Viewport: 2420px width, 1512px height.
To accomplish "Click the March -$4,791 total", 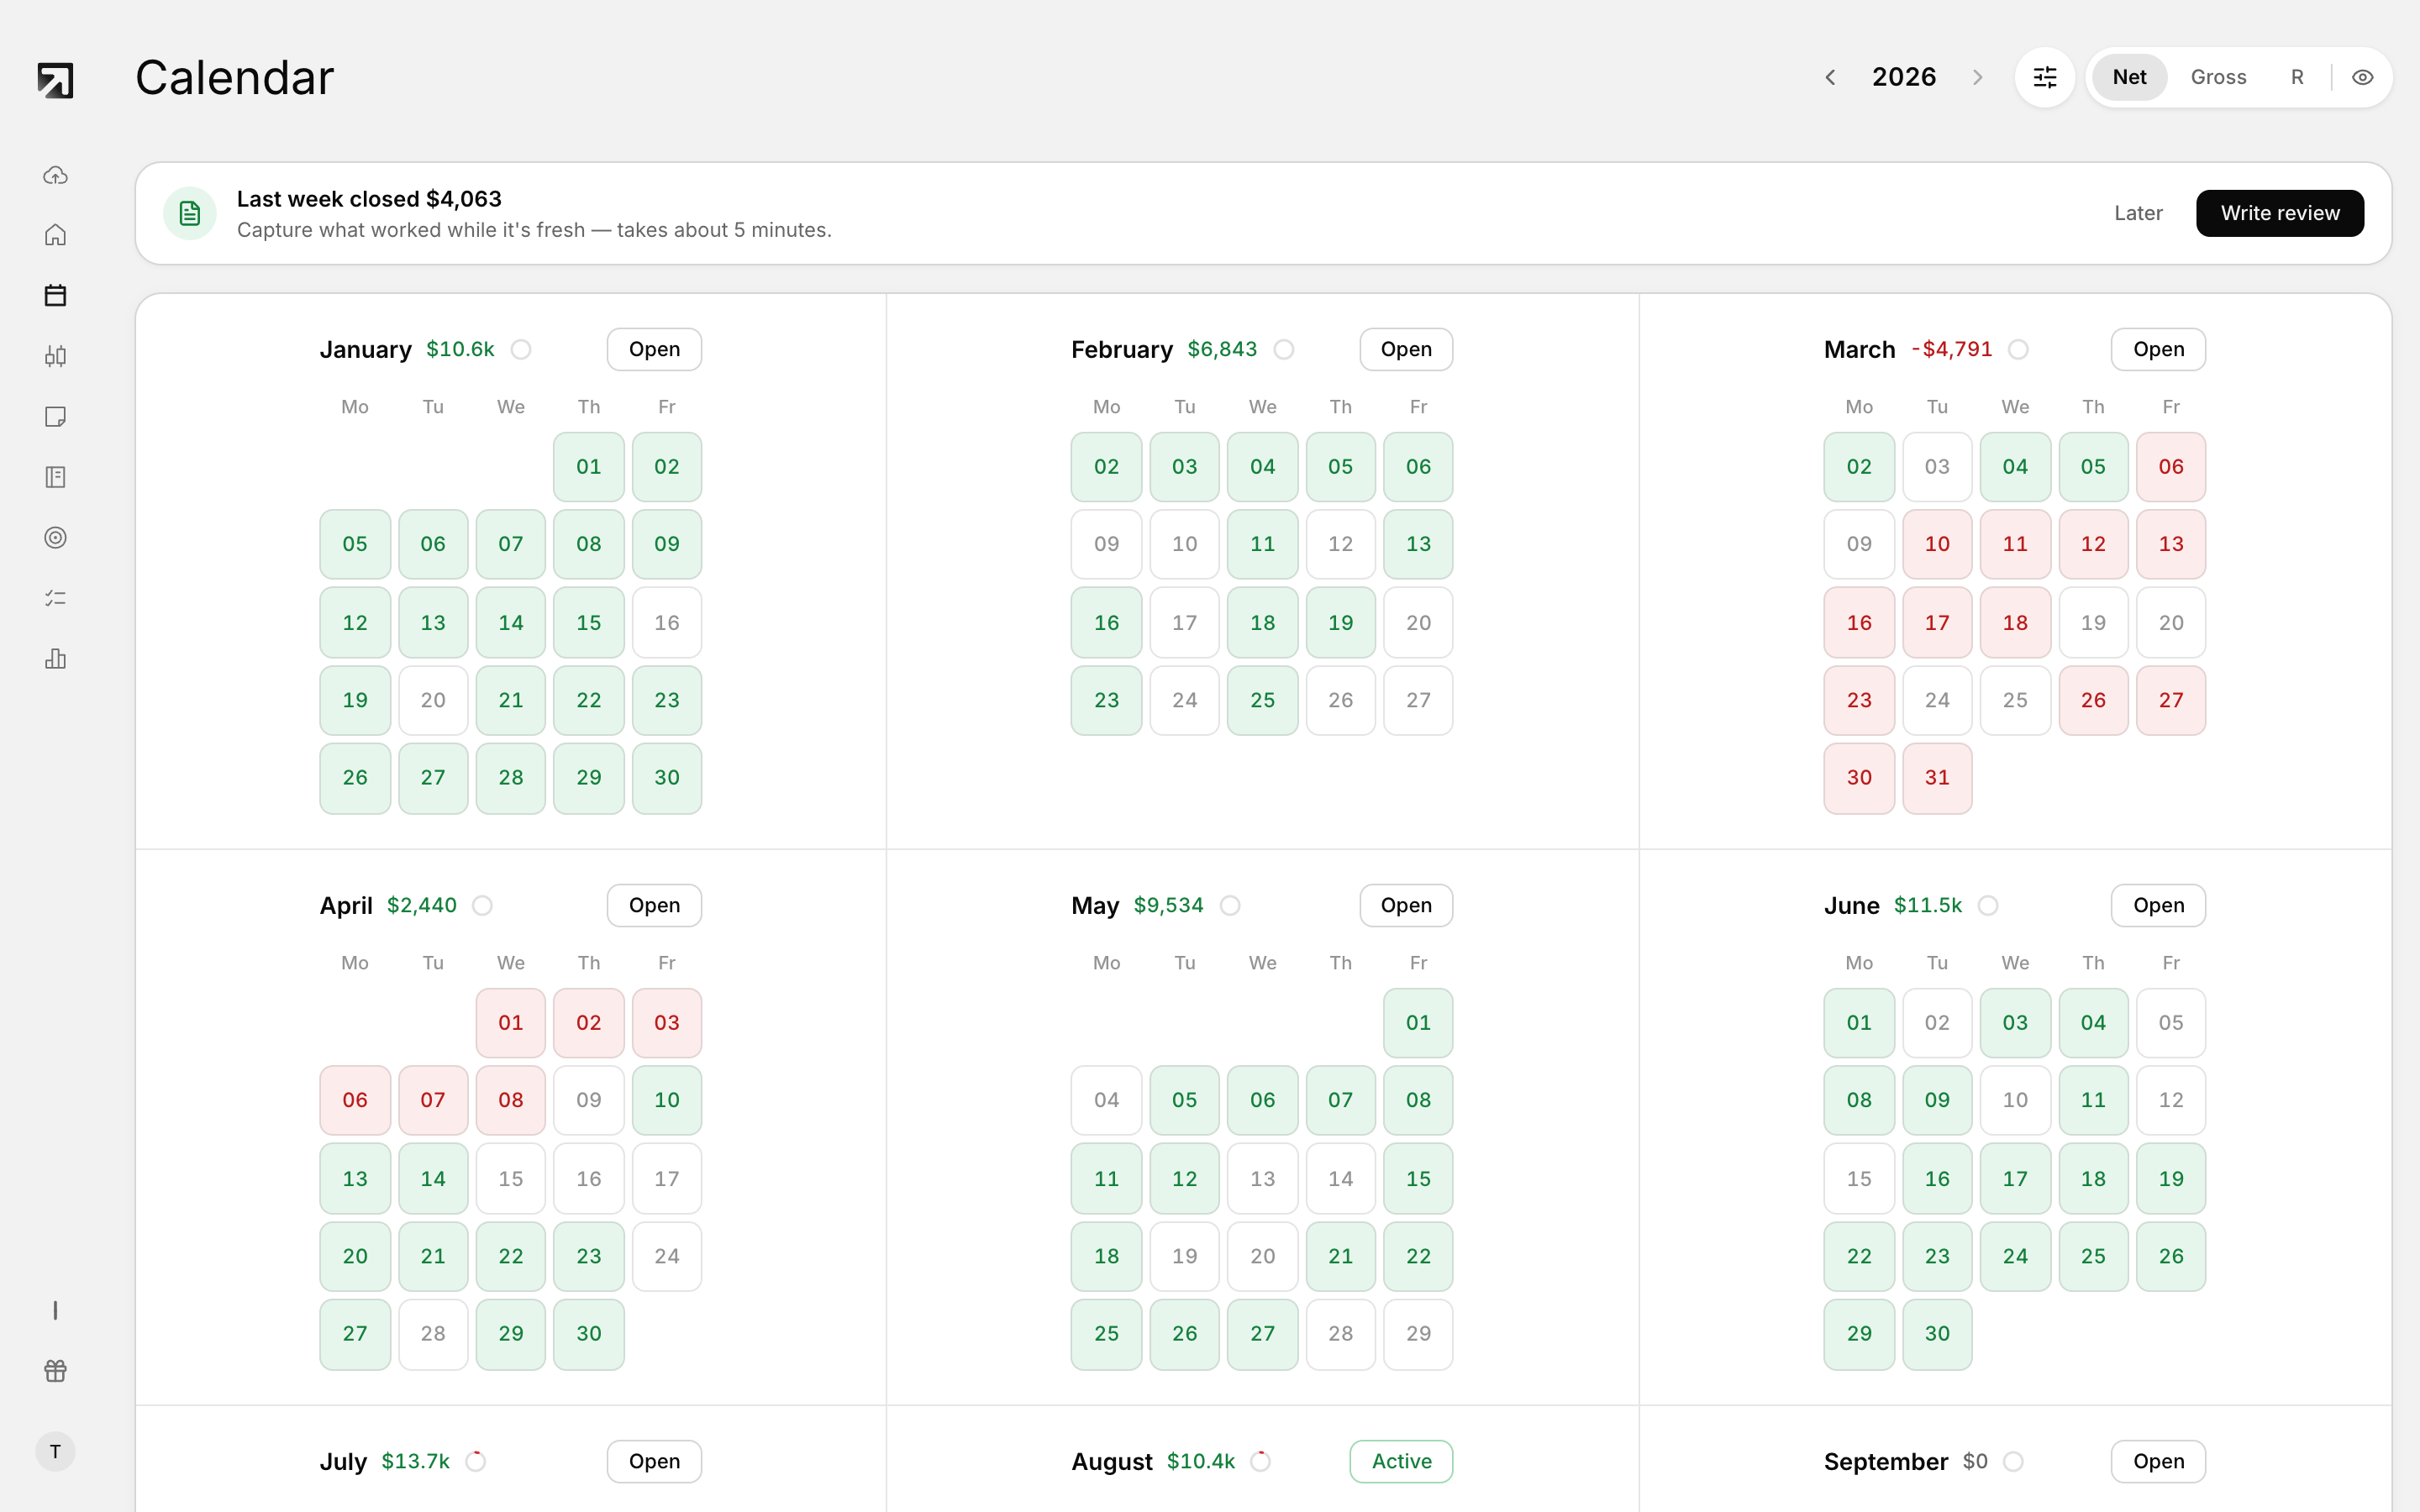I will 1951,349.
